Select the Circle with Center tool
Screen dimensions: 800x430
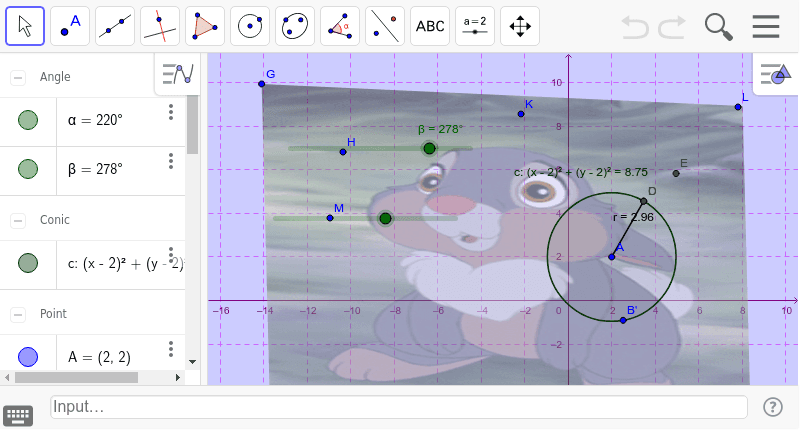(x=250, y=26)
